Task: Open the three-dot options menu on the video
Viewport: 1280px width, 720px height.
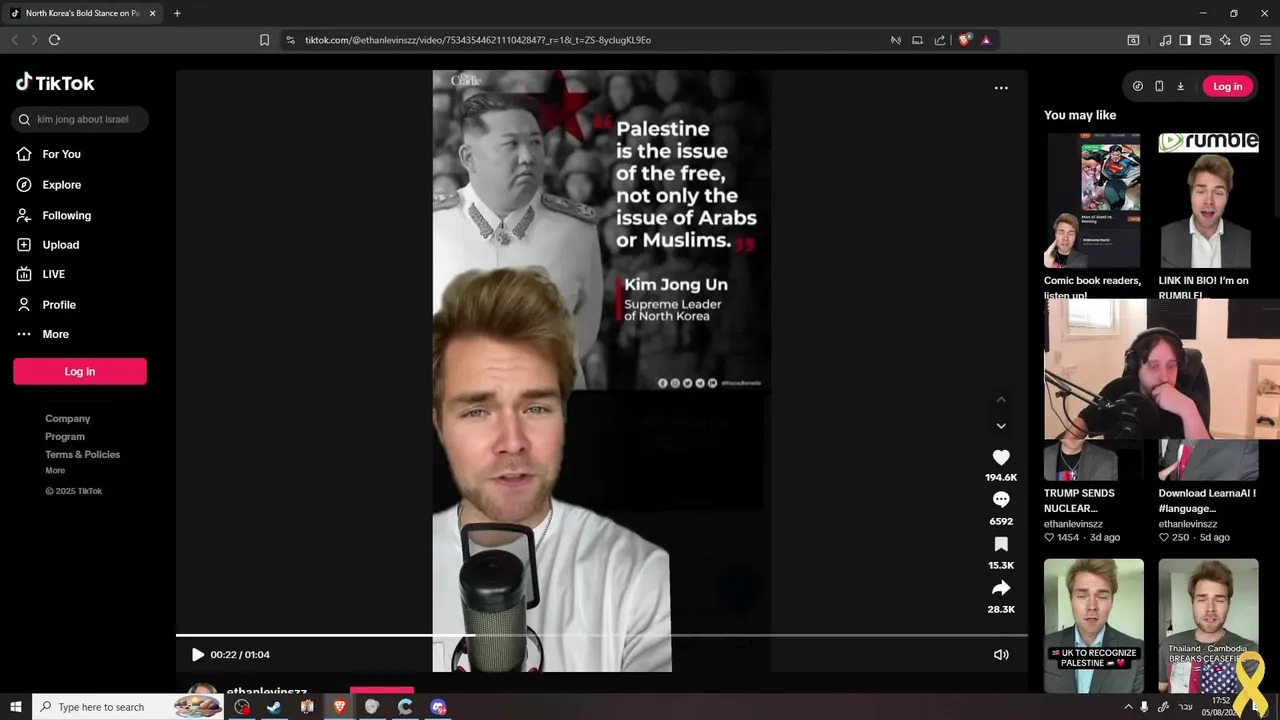Action: pyautogui.click(x=1001, y=88)
